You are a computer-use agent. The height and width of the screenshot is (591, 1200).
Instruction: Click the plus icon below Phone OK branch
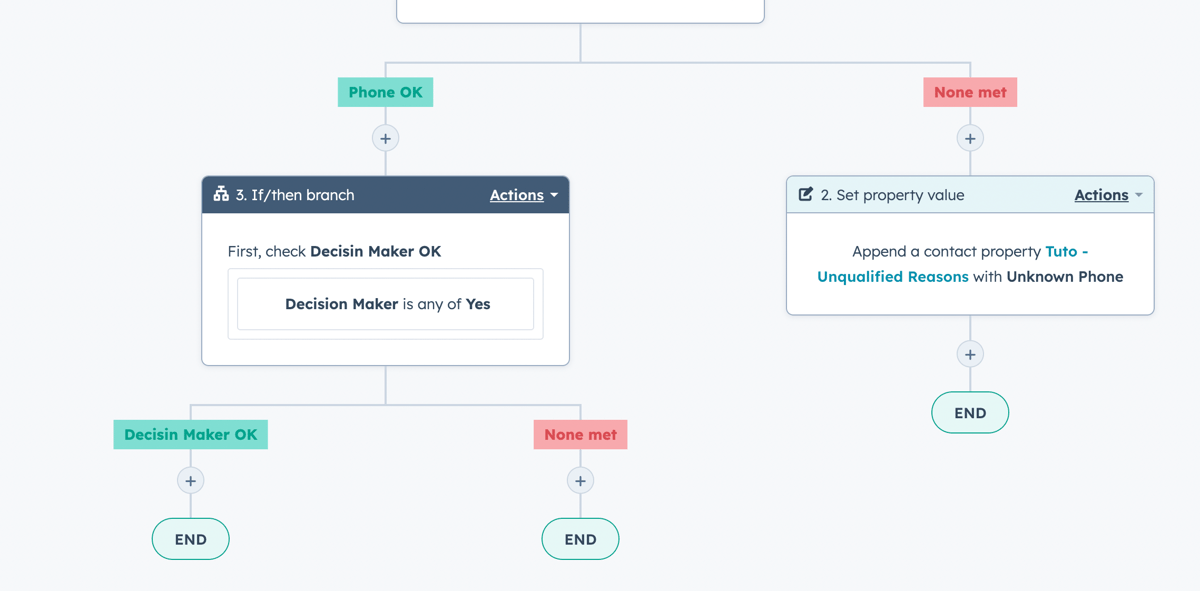tap(385, 138)
